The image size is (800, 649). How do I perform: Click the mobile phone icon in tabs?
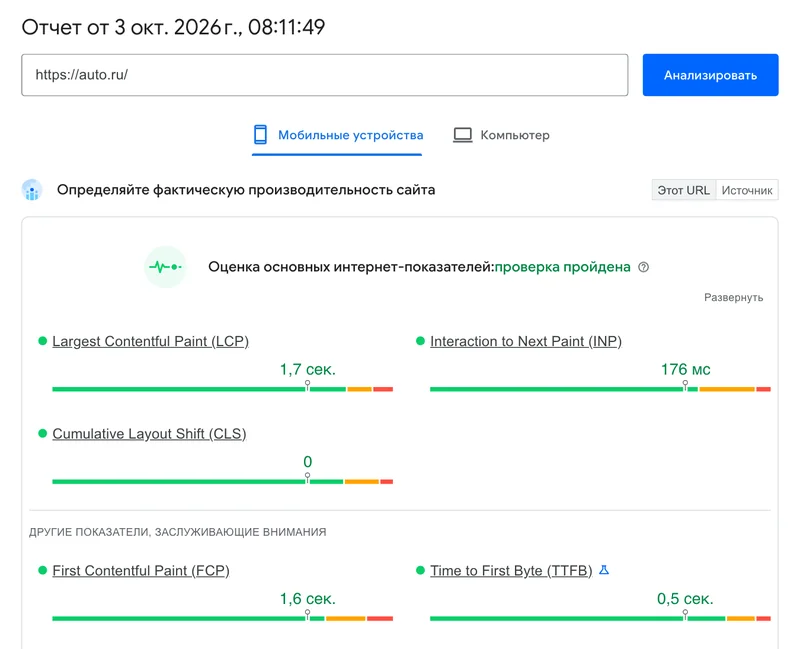coord(260,135)
